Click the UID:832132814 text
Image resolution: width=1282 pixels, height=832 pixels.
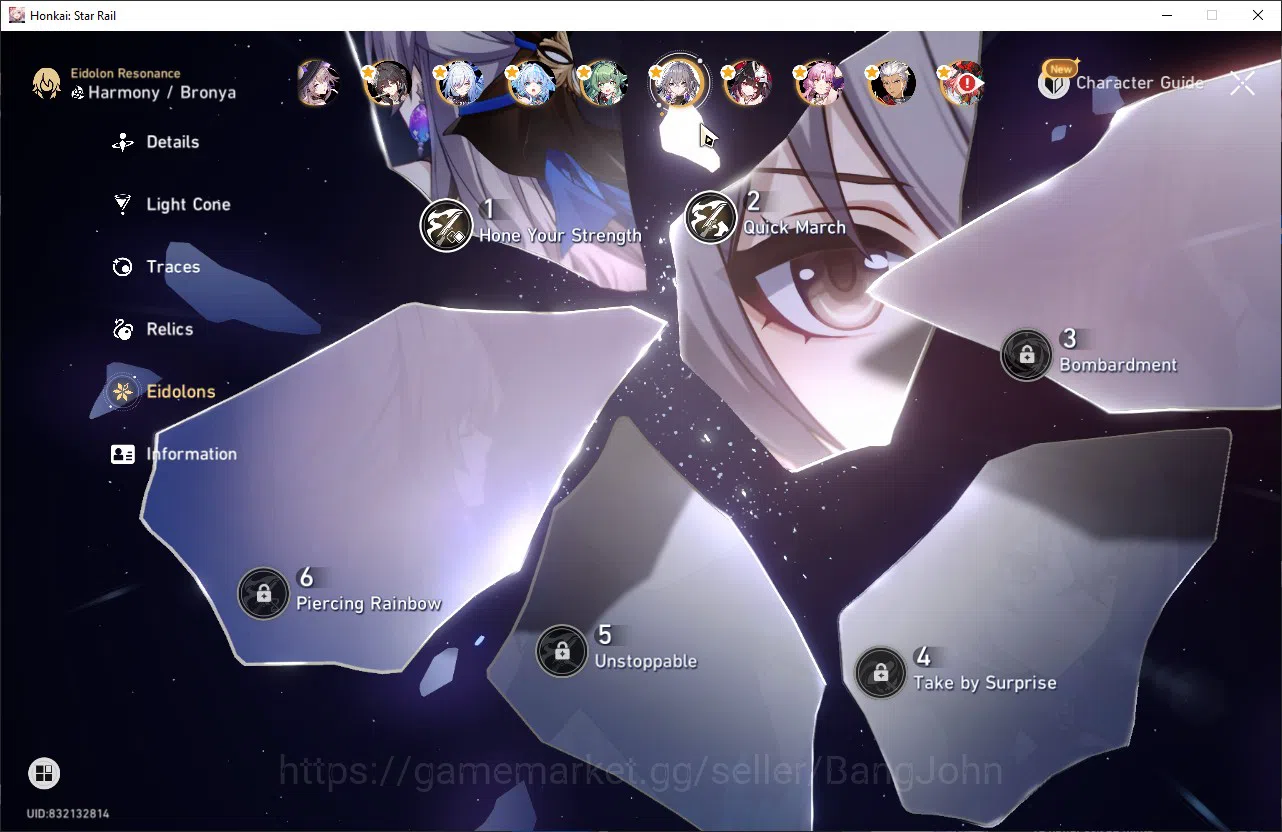(68, 814)
